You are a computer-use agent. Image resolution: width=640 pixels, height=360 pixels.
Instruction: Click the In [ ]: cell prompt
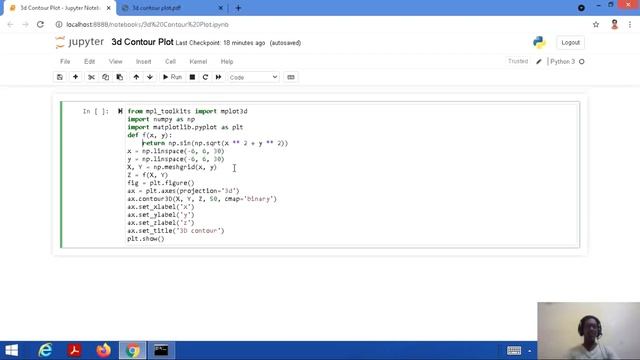pos(96,111)
